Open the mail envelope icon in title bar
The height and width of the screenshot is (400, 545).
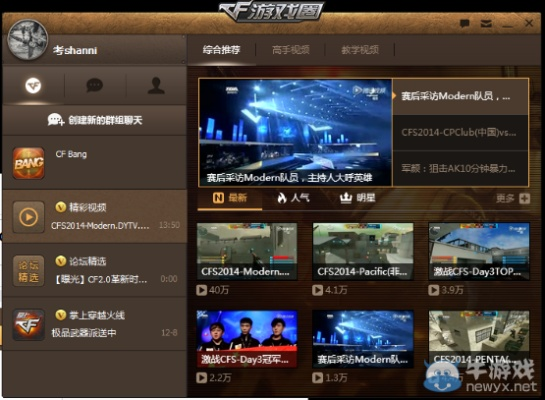click(x=486, y=23)
